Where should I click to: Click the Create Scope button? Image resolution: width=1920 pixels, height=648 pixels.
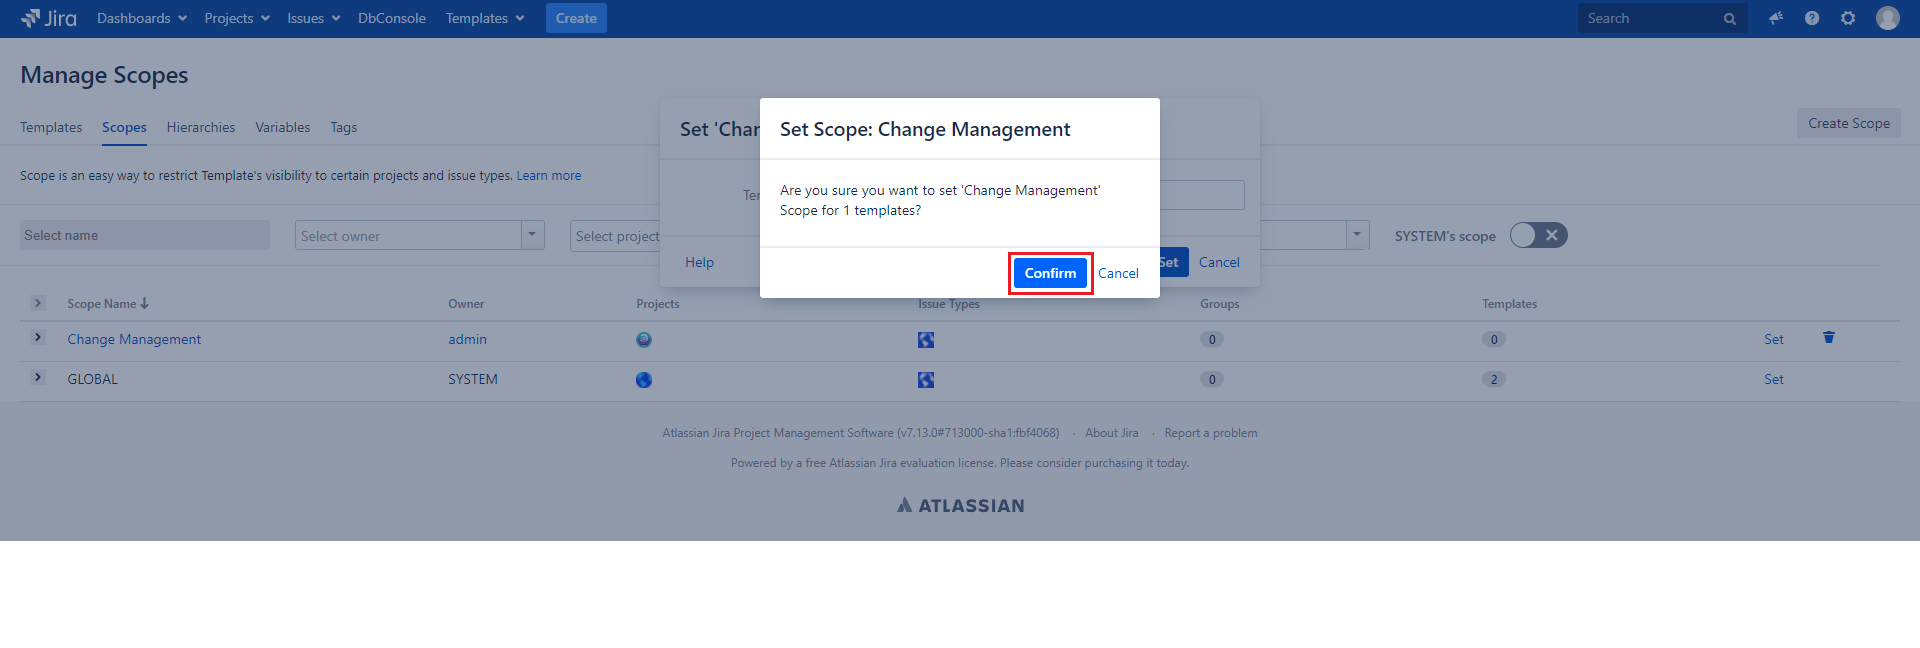1848,124
